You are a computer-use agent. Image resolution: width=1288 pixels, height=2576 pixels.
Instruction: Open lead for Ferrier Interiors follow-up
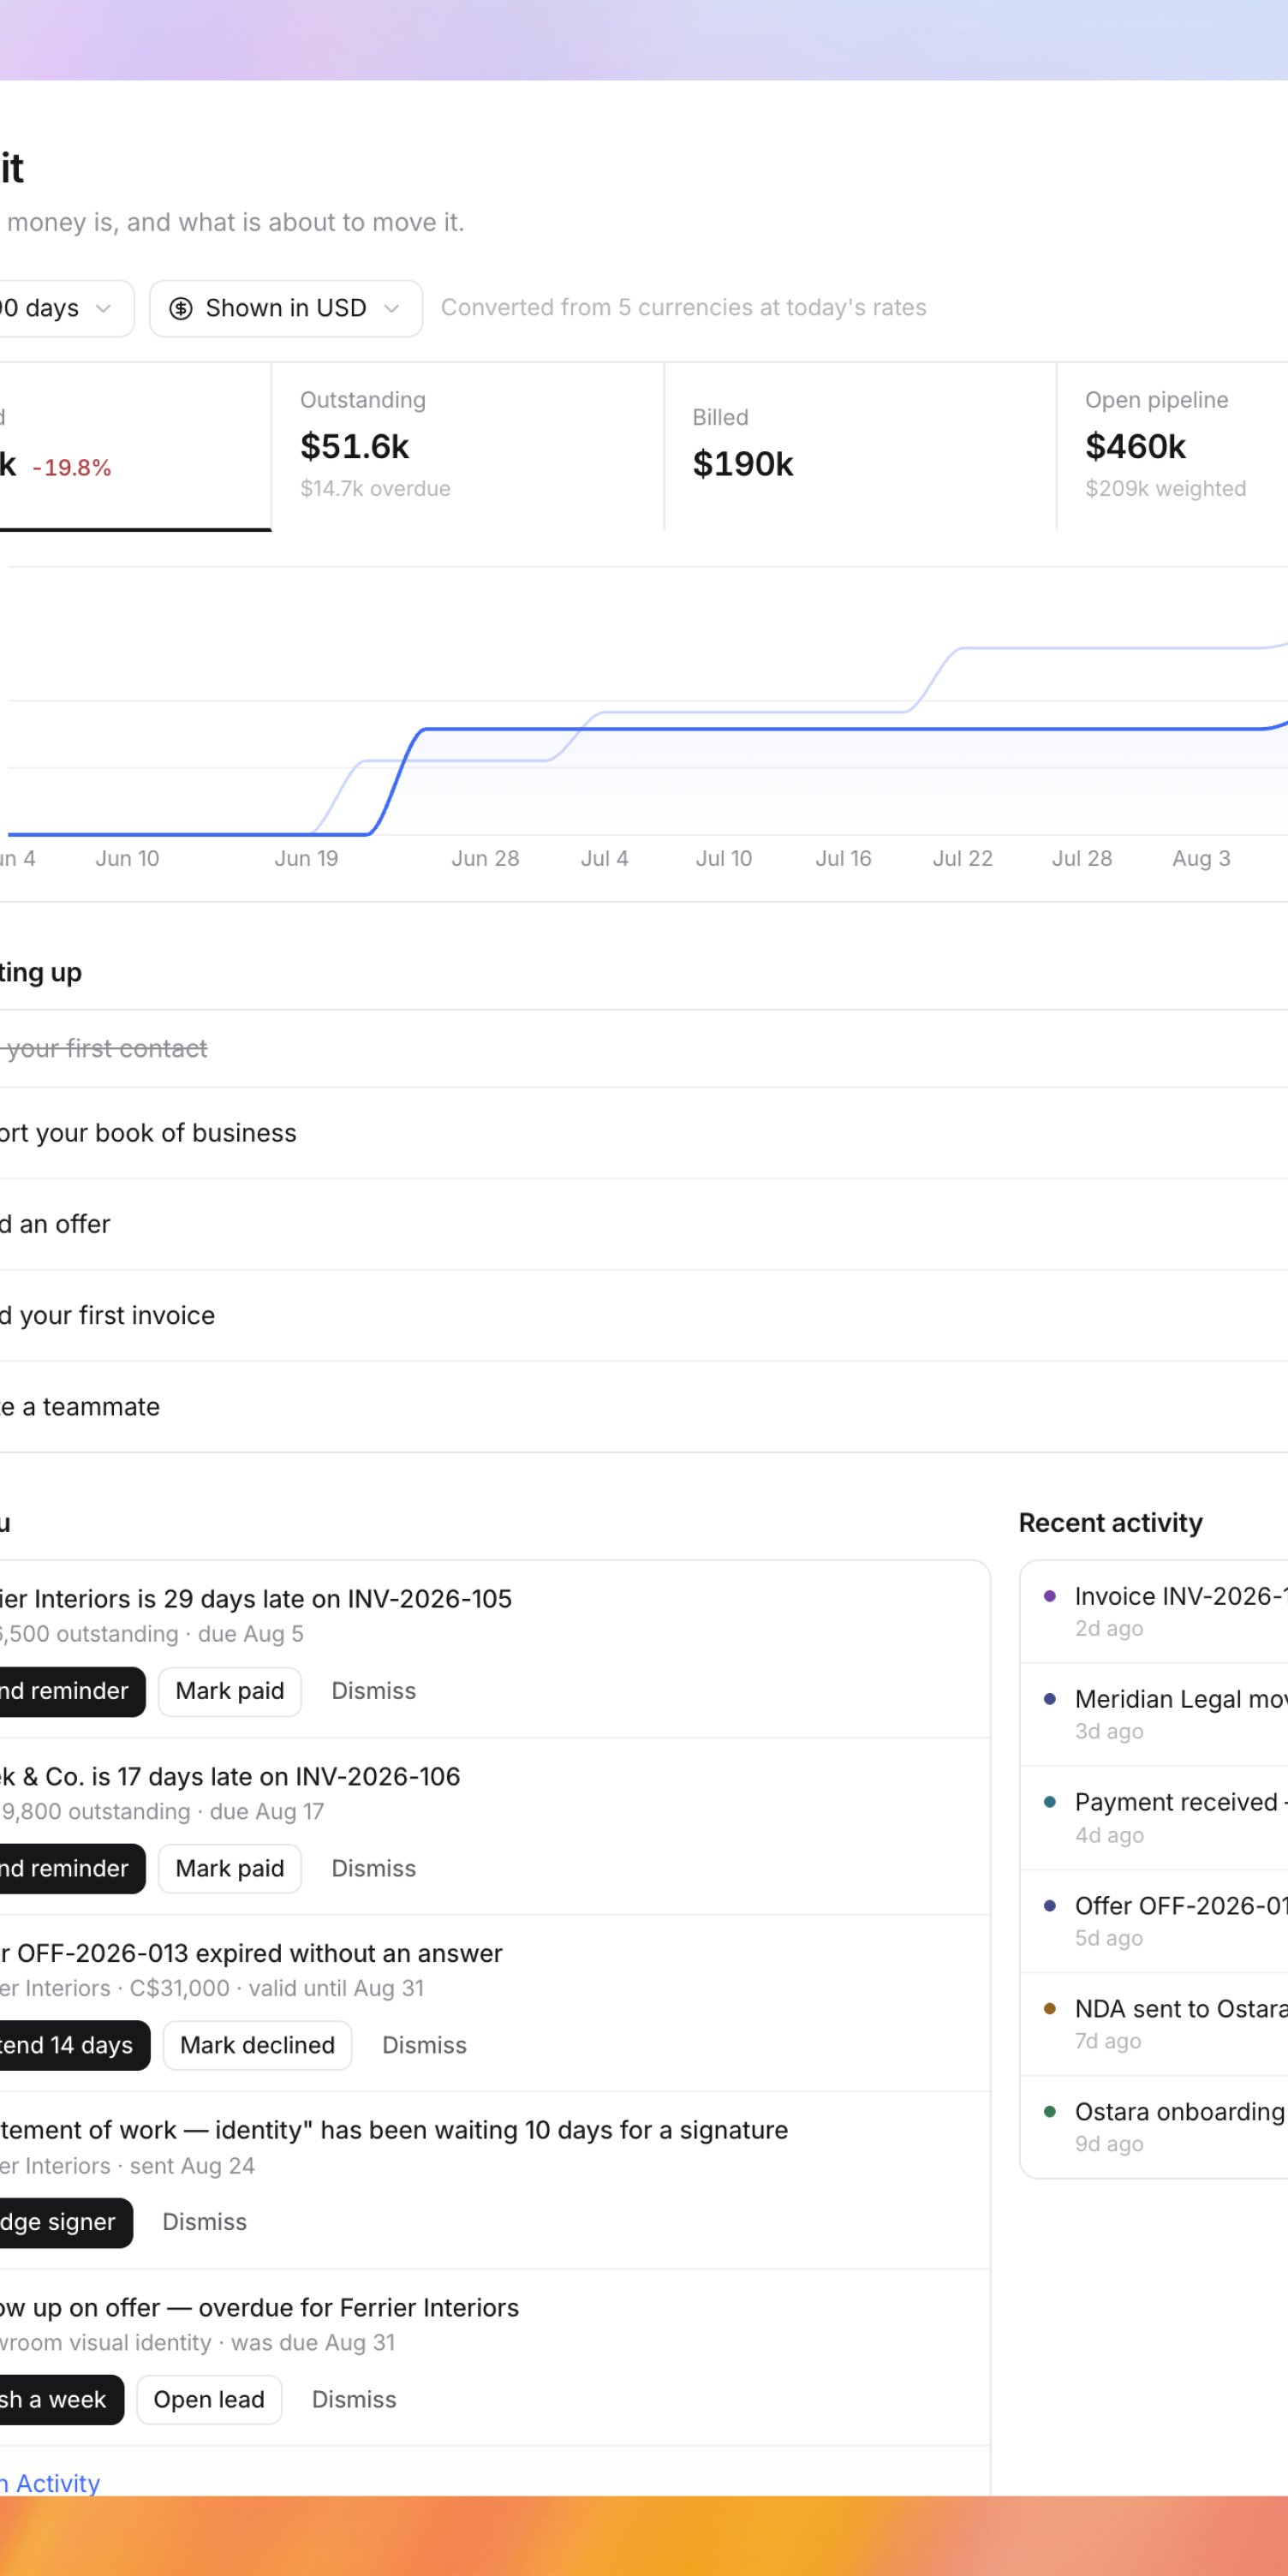coord(209,2399)
